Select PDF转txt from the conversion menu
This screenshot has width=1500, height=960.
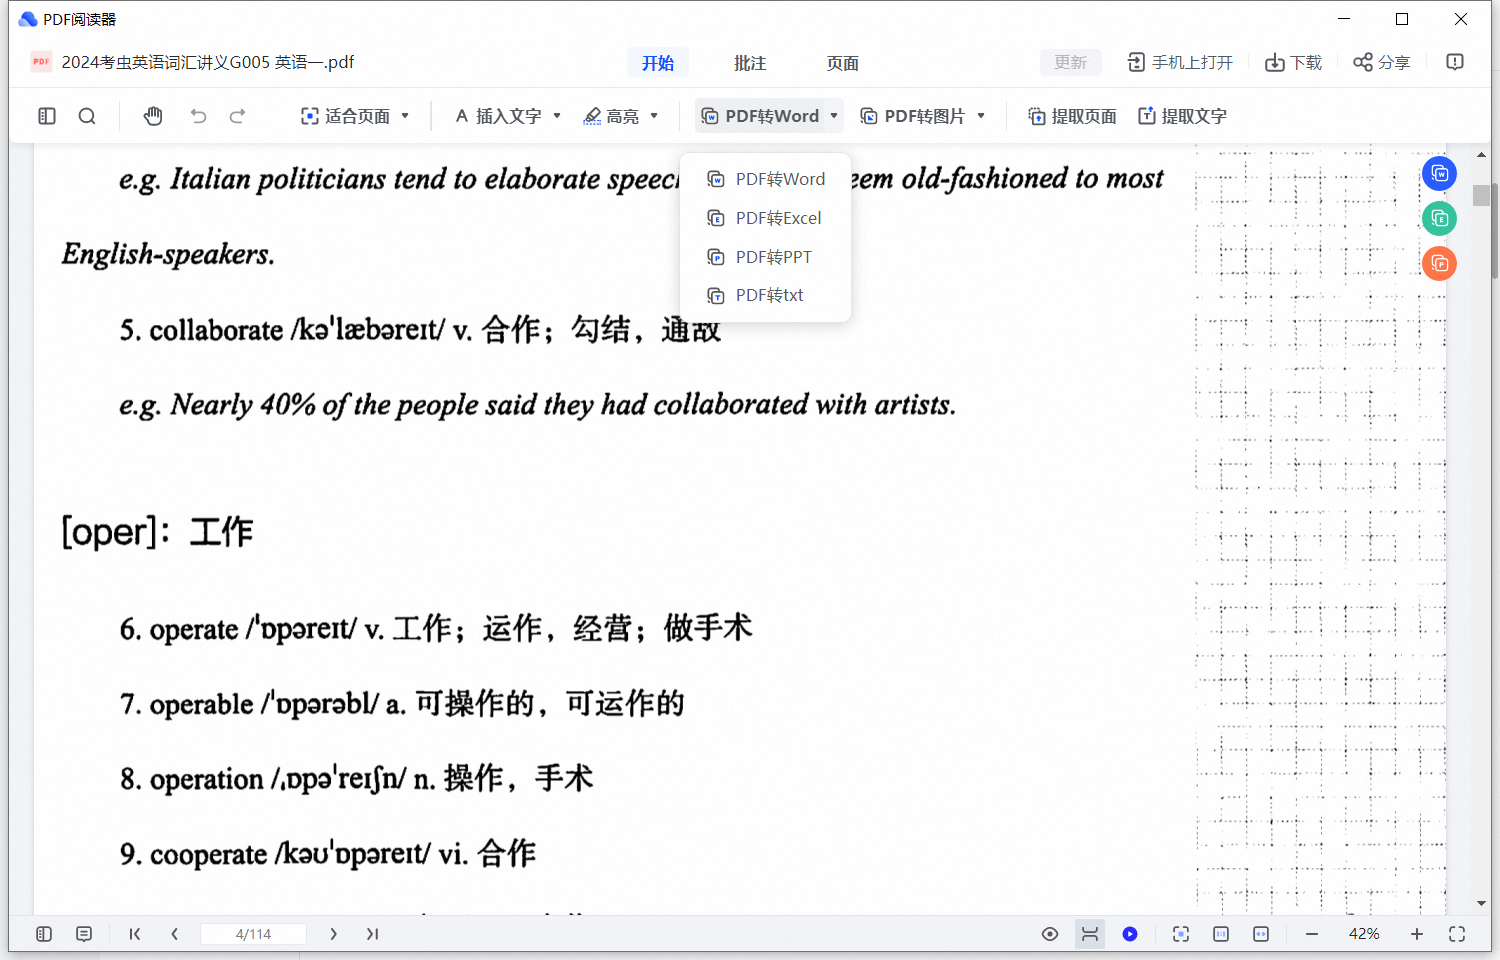[769, 295]
